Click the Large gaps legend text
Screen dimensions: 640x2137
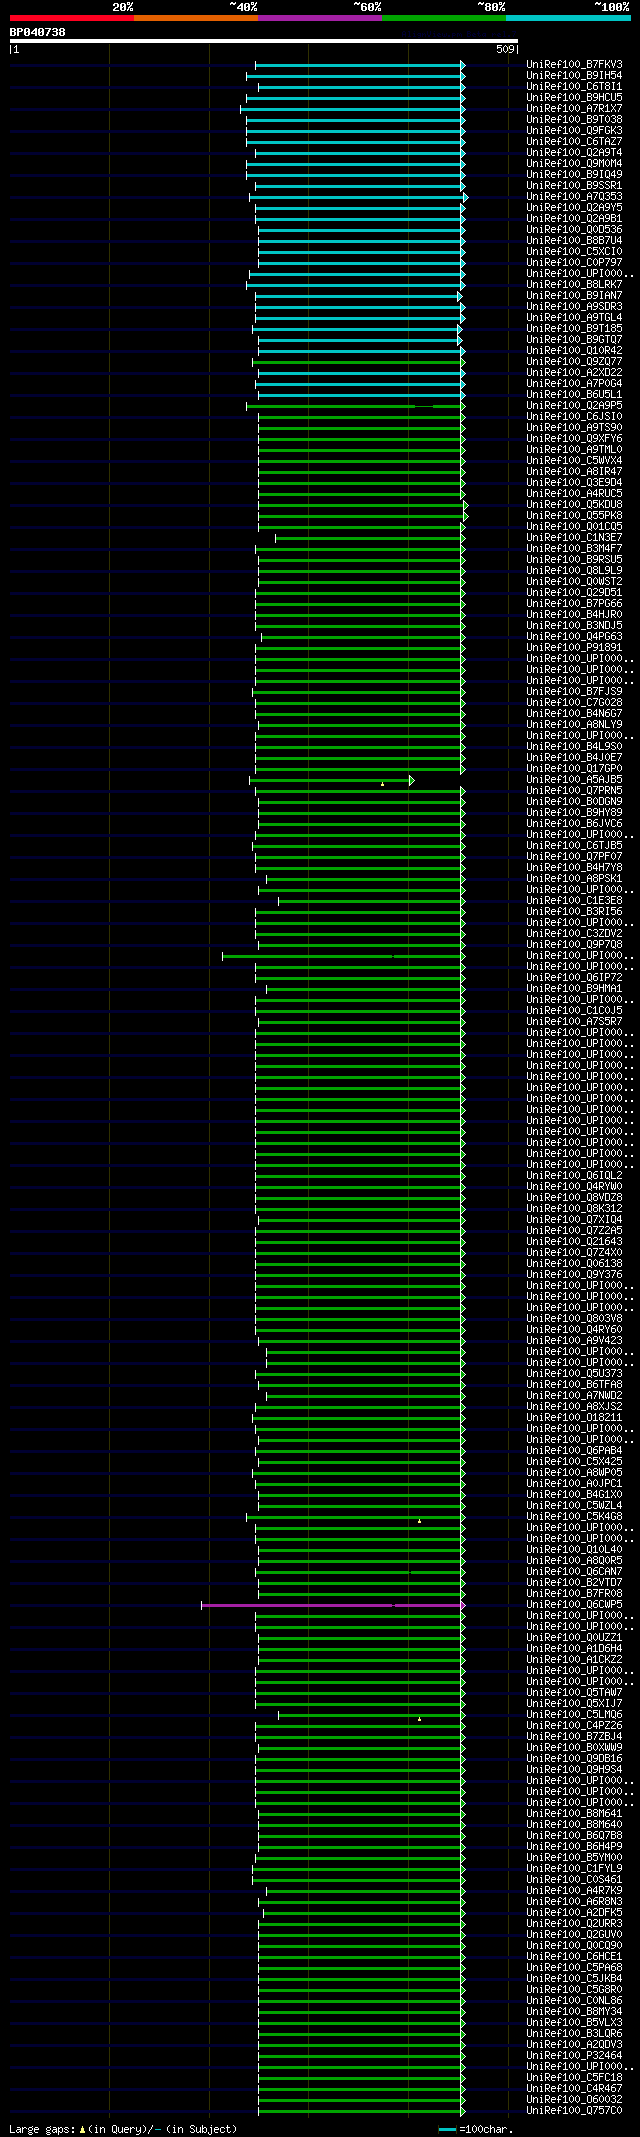point(123,2129)
